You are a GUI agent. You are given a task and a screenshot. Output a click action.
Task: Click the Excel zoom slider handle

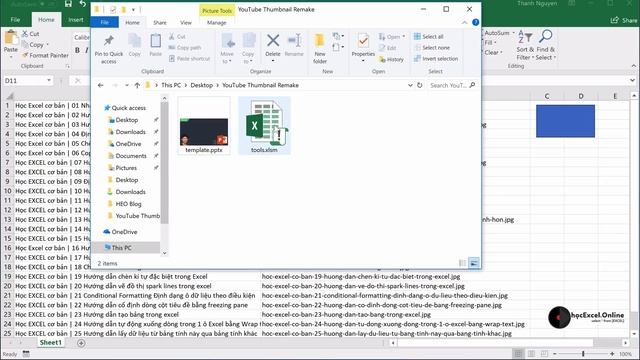[x=583, y=353]
